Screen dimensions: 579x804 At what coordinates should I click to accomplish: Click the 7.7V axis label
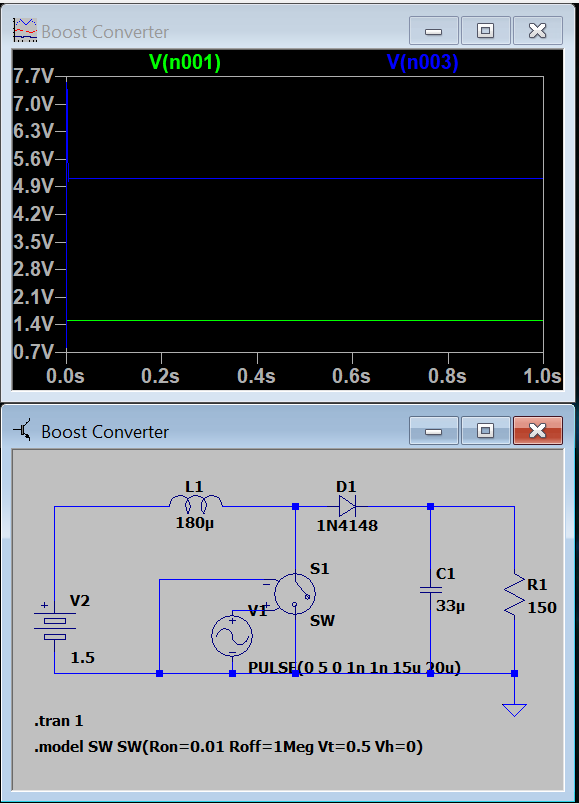pyautogui.click(x=33, y=76)
